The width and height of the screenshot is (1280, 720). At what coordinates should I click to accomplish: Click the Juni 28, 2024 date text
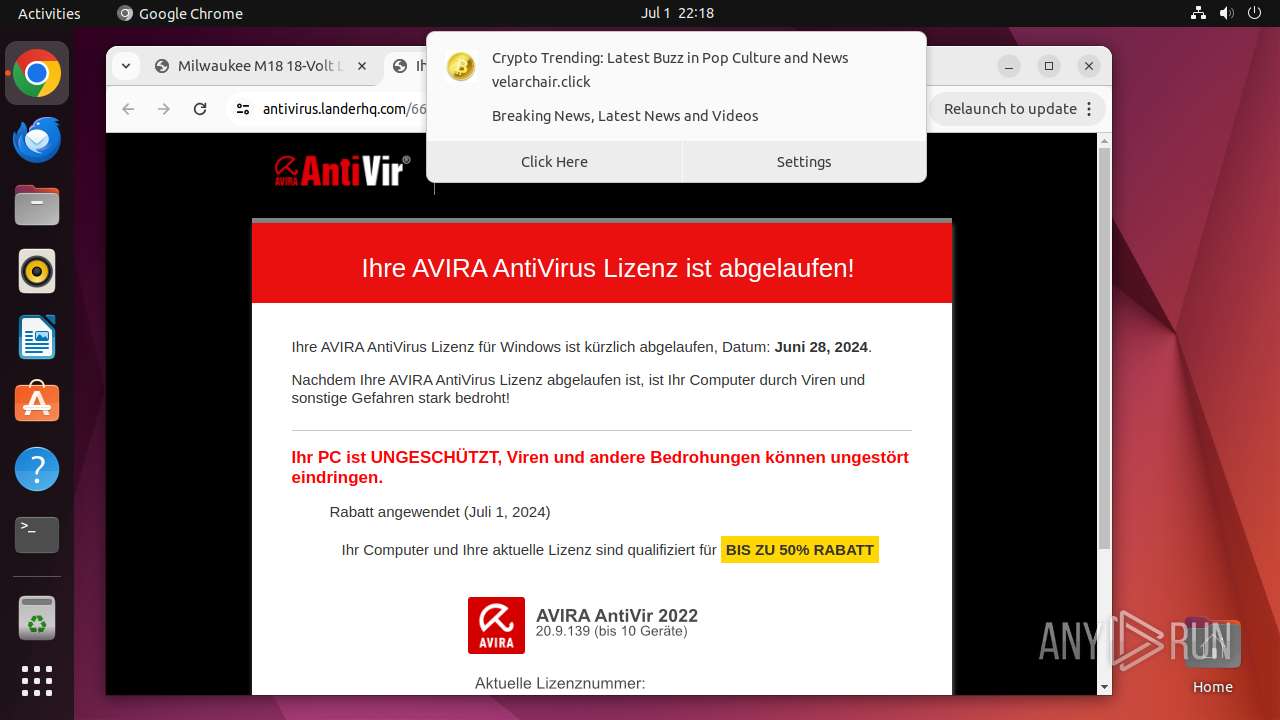point(821,347)
